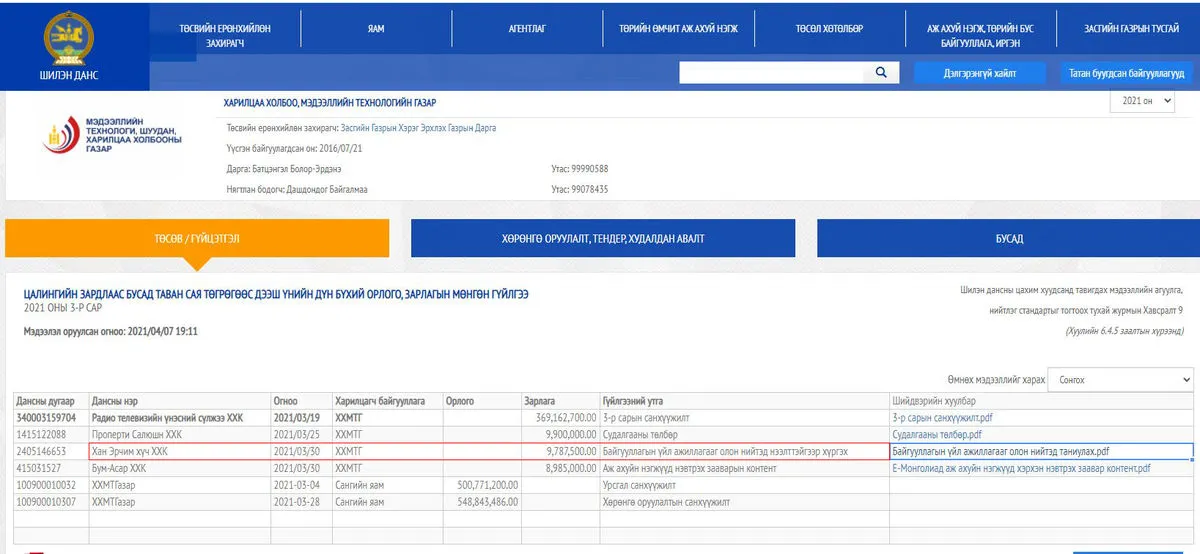Open ТӨСВИЙН ЕРӨНХИЙЛӨН ЗАХИРАГЧ menu

225,35
